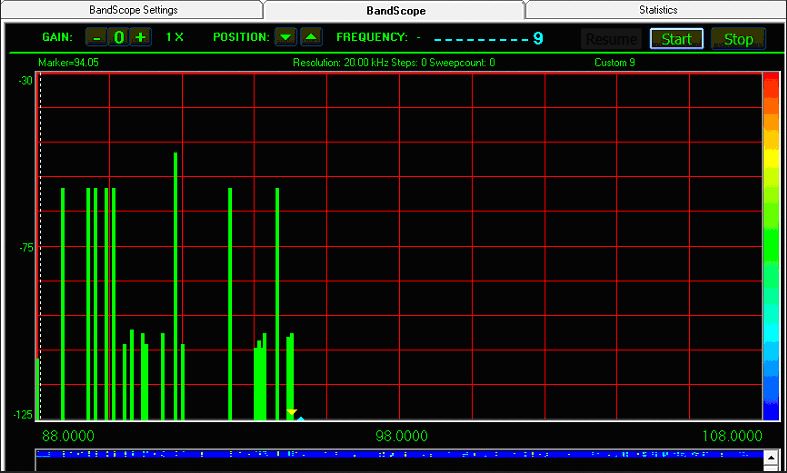Click the scrollbar up arrow at bottom right
The height and width of the screenshot is (473, 787).
pyautogui.click(x=770, y=457)
